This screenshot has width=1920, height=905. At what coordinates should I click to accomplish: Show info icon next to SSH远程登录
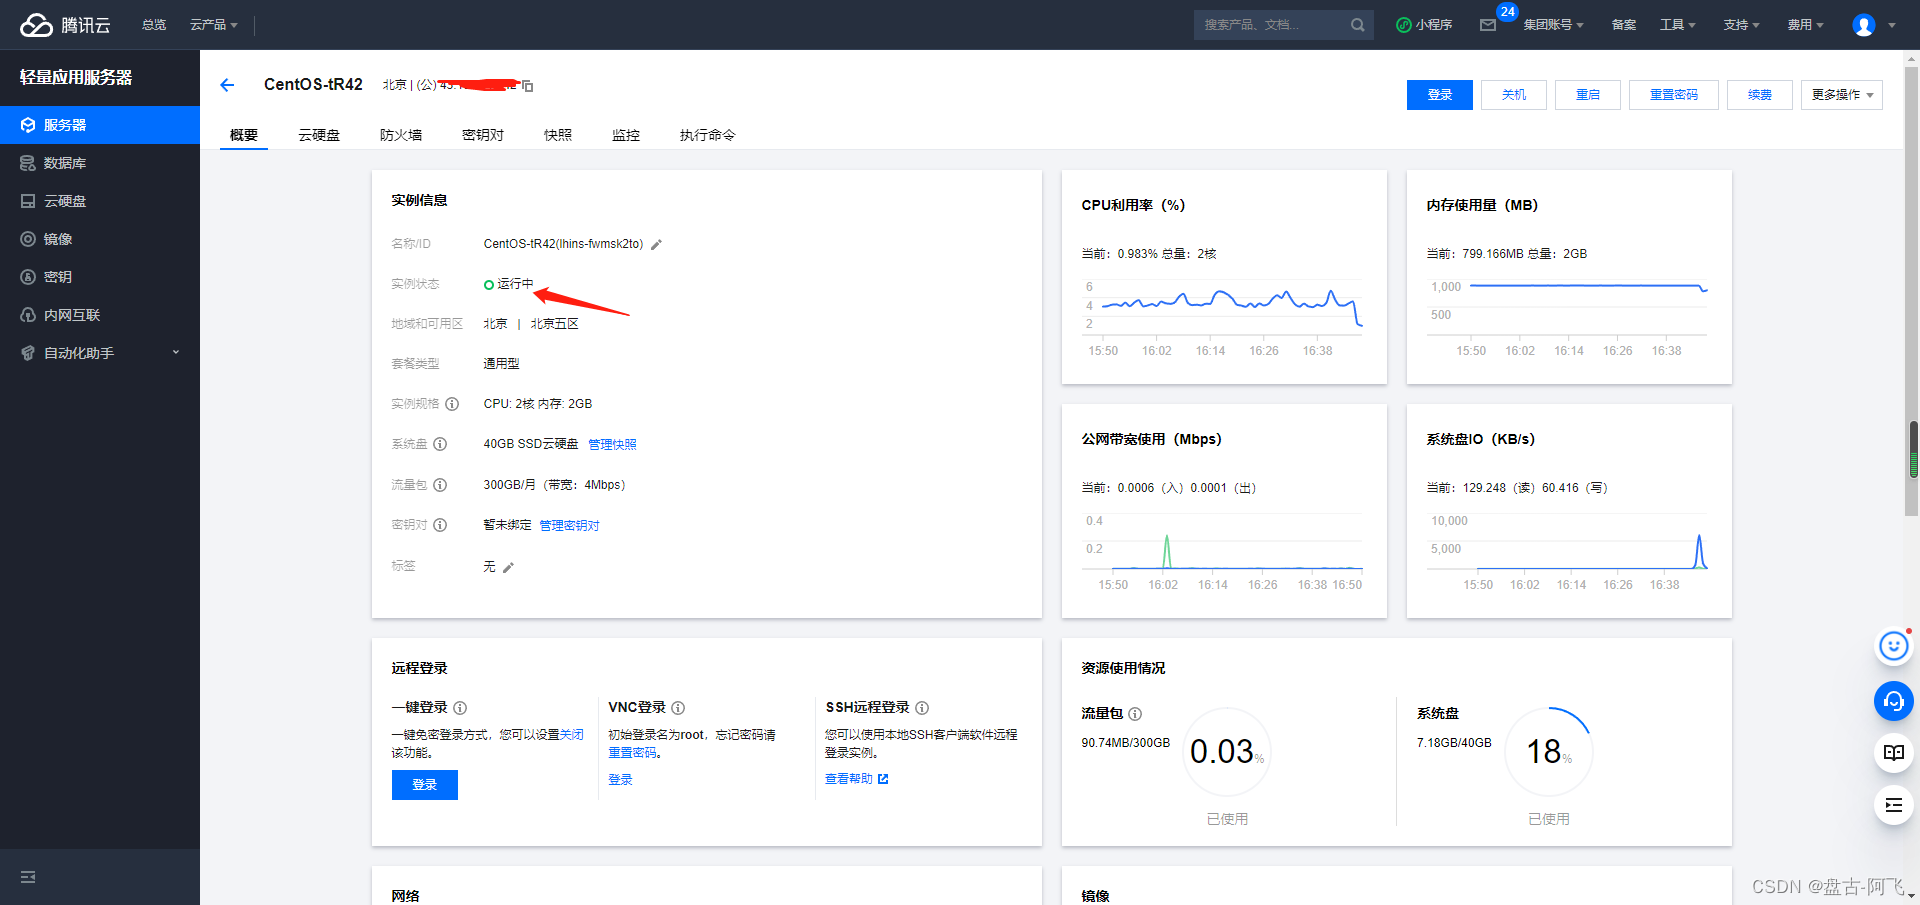[922, 708]
